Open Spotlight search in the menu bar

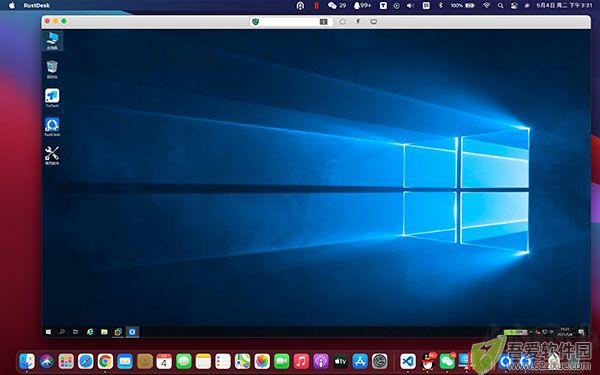501,5
